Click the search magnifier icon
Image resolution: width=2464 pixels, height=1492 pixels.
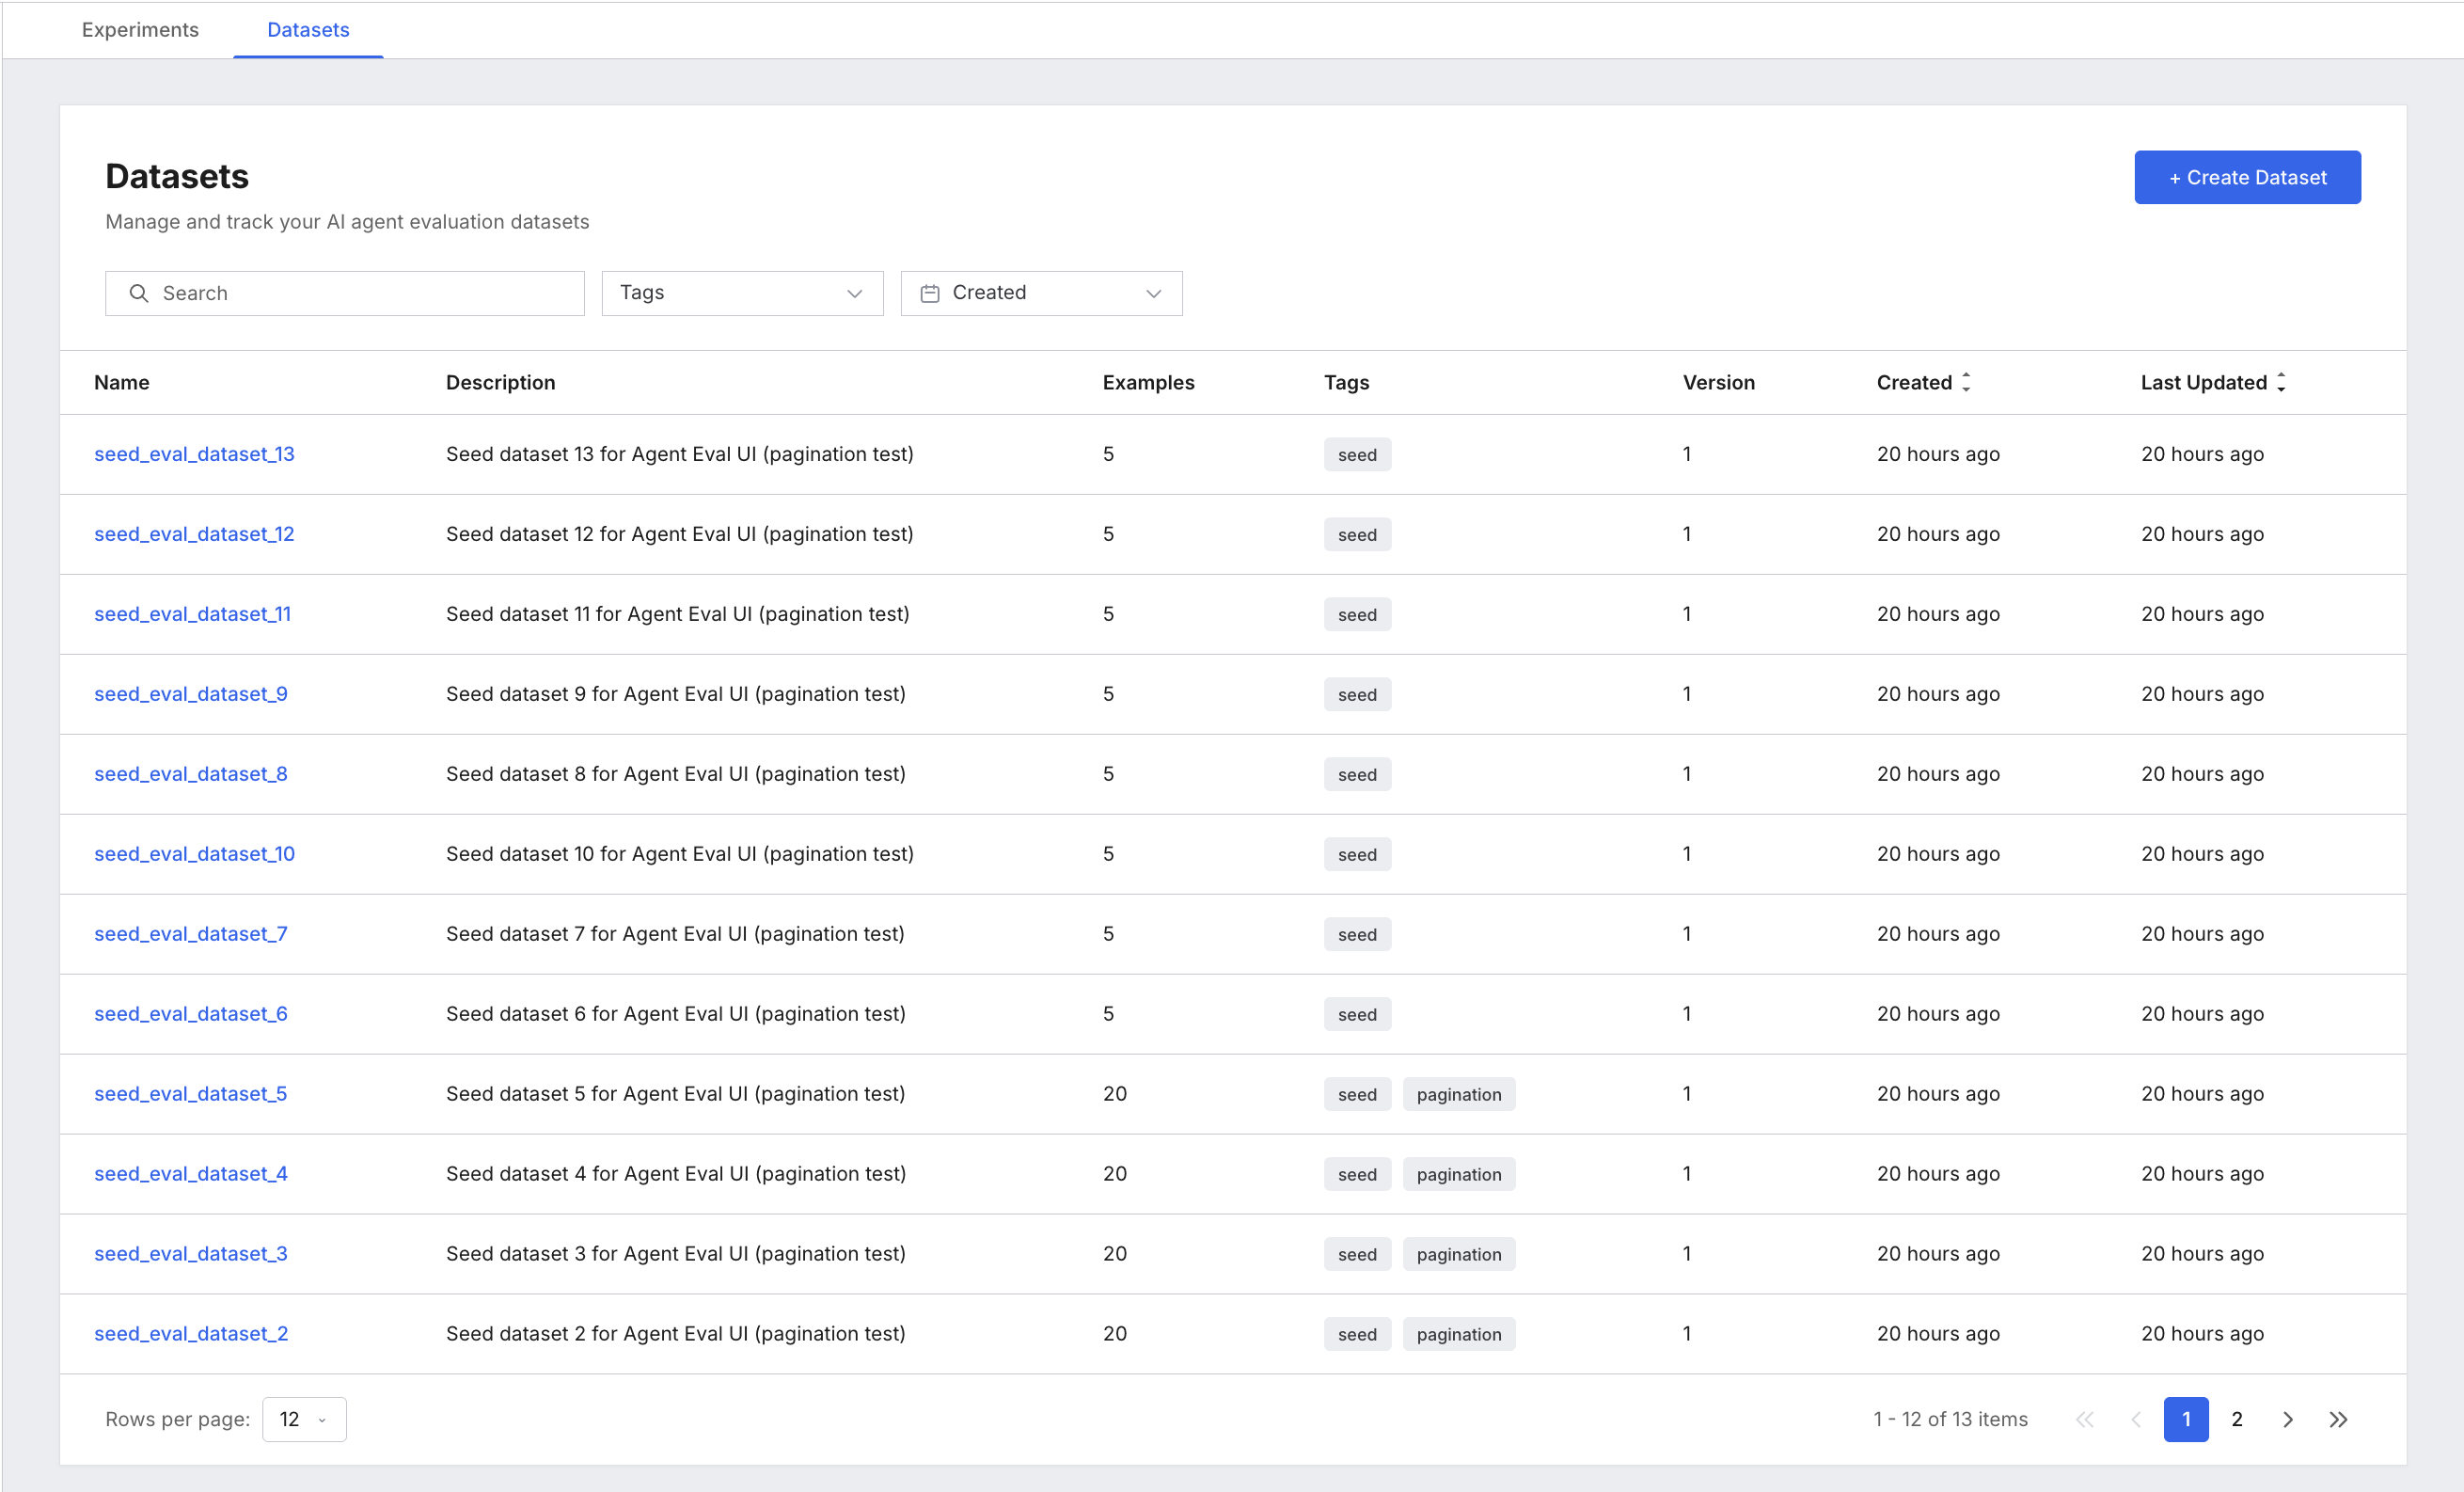pyautogui.click(x=139, y=293)
